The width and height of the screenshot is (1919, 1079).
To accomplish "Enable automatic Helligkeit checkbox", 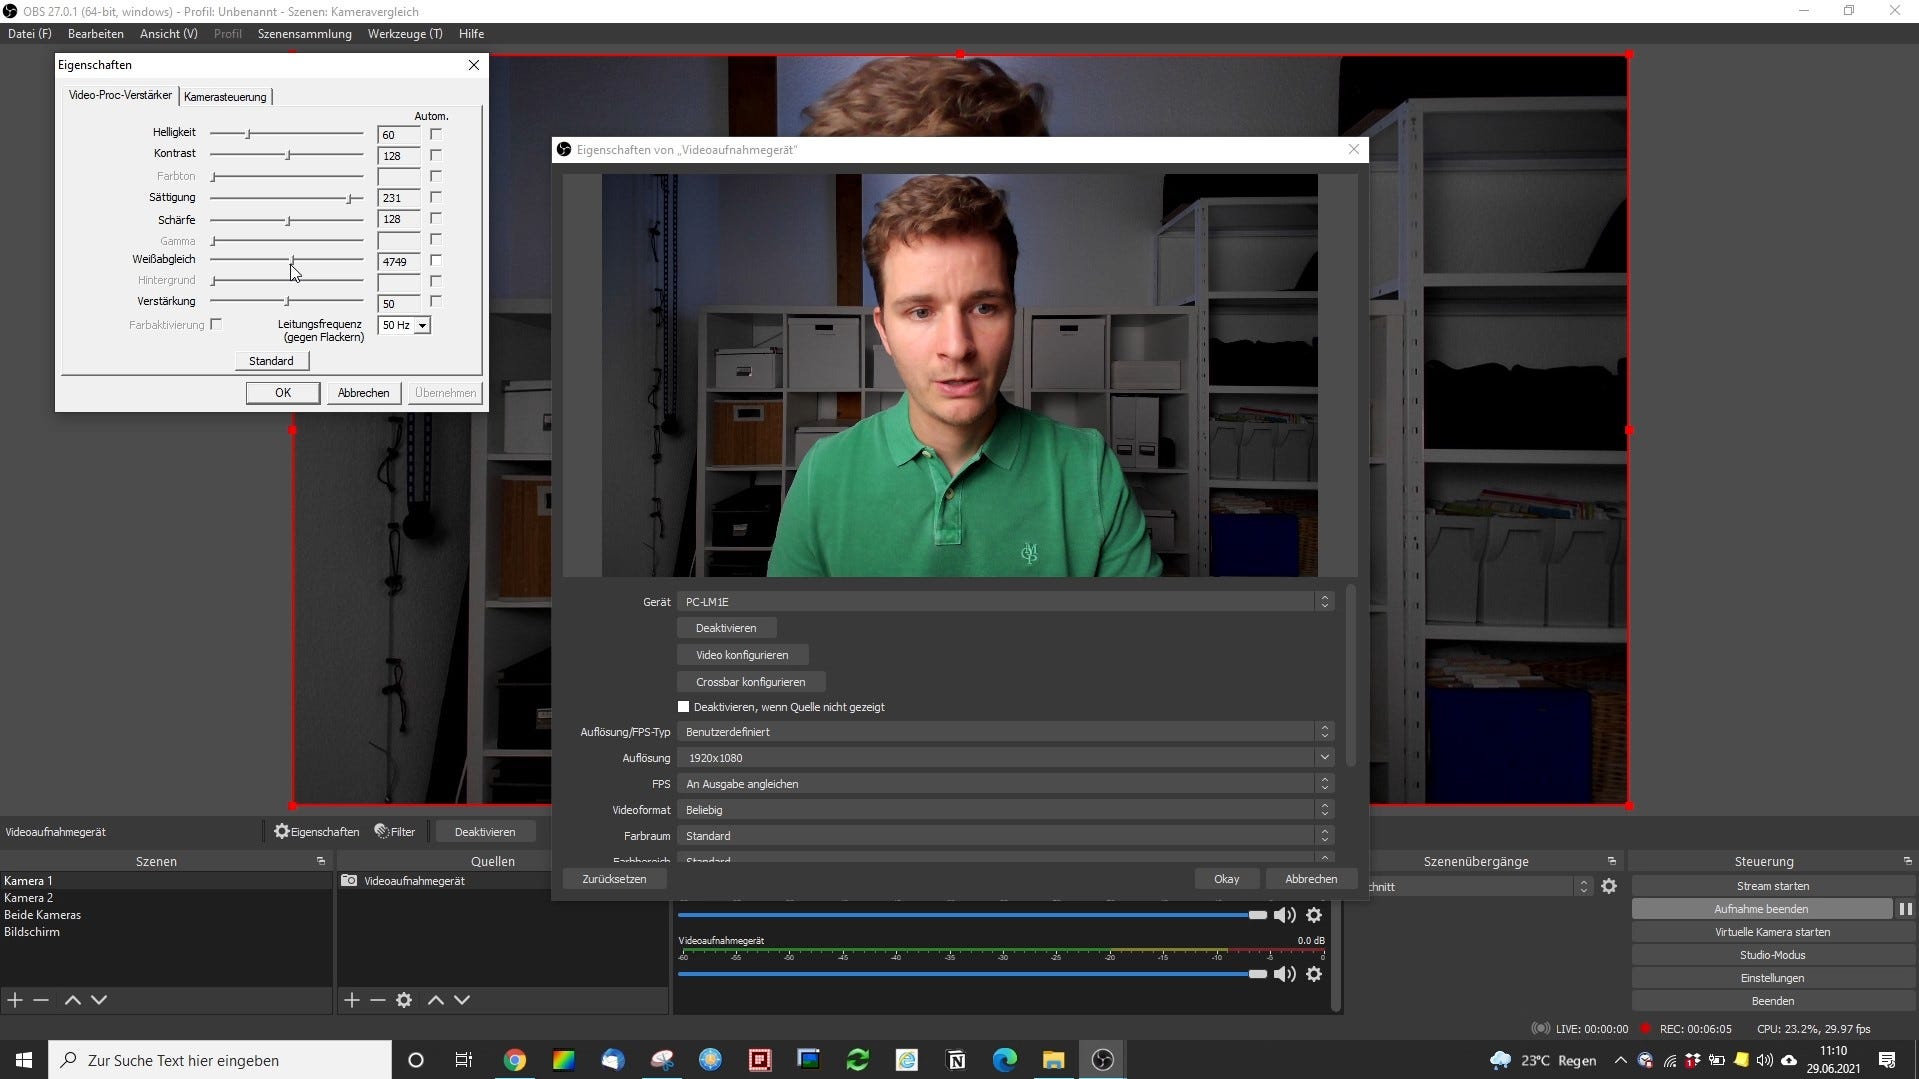I will click(435, 134).
